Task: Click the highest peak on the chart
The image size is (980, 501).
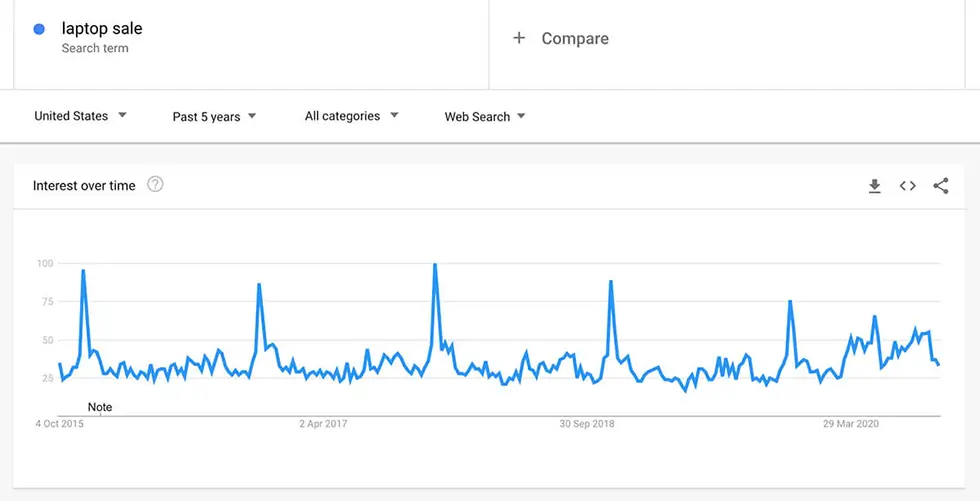Action: click(435, 264)
